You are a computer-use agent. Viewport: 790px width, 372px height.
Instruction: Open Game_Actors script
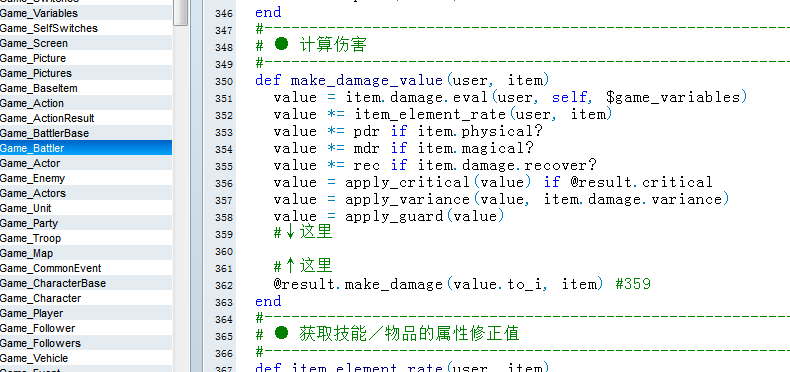point(86,193)
